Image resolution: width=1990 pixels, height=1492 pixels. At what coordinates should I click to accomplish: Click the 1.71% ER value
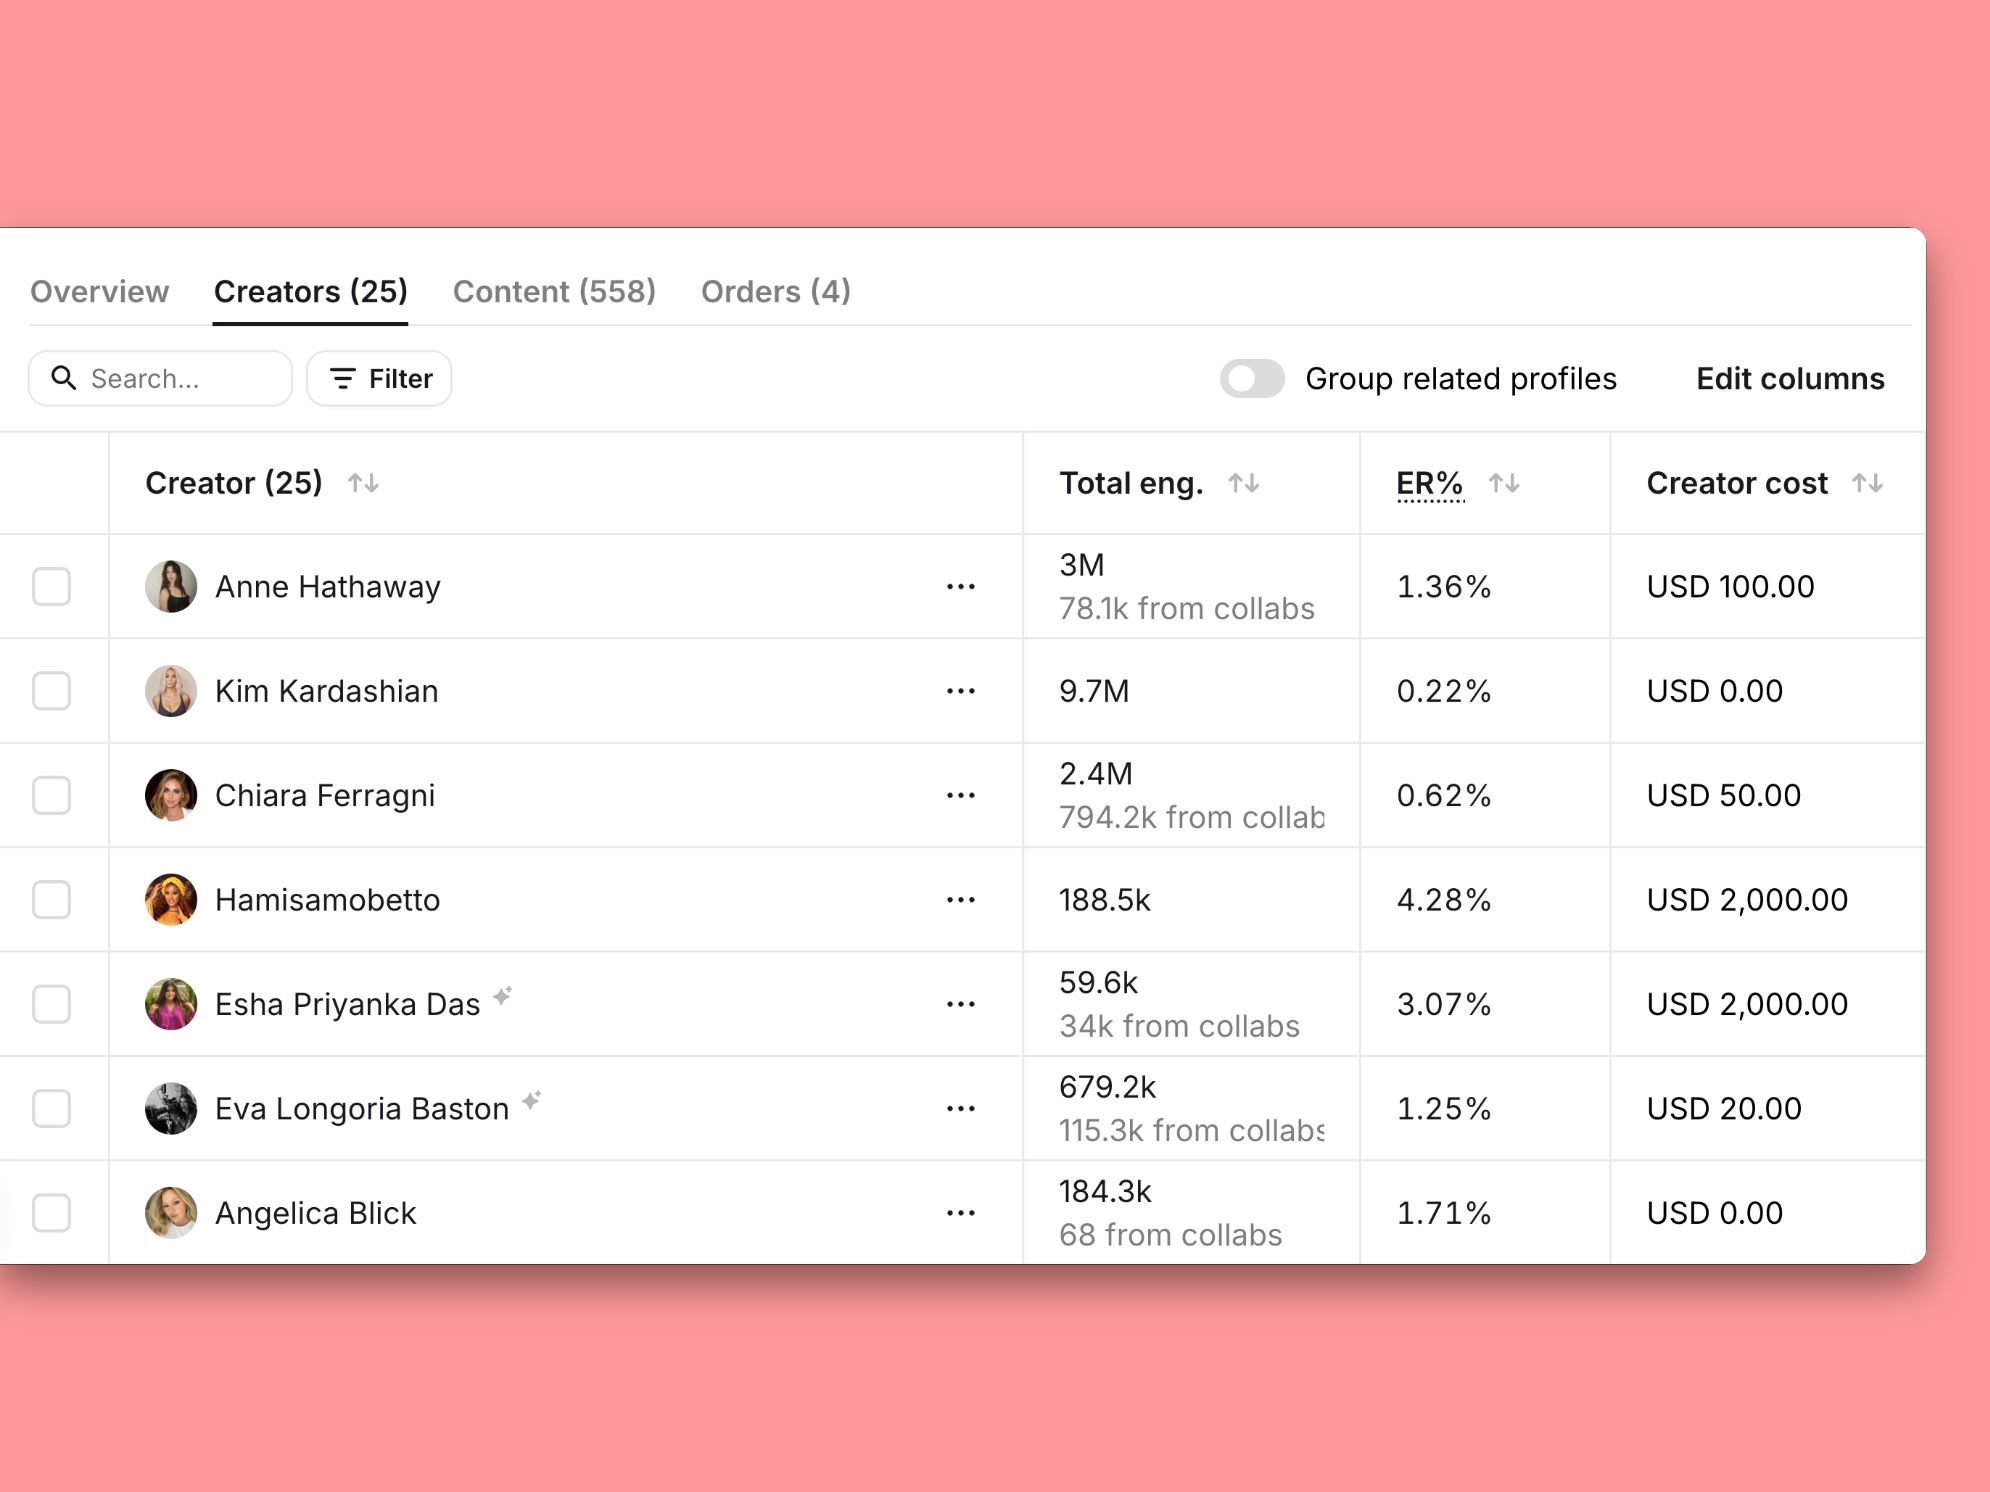[x=1444, y=1213]
